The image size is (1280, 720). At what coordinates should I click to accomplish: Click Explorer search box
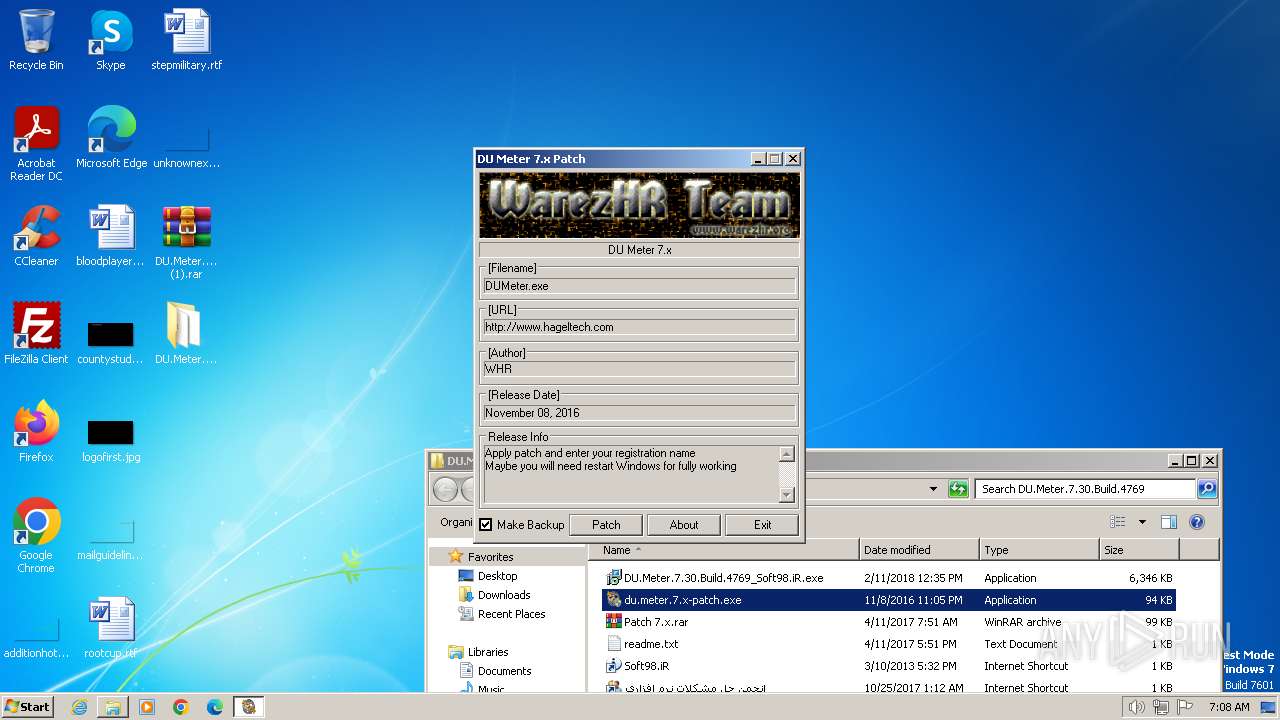pyautogui.click(x=1085, y=489)
